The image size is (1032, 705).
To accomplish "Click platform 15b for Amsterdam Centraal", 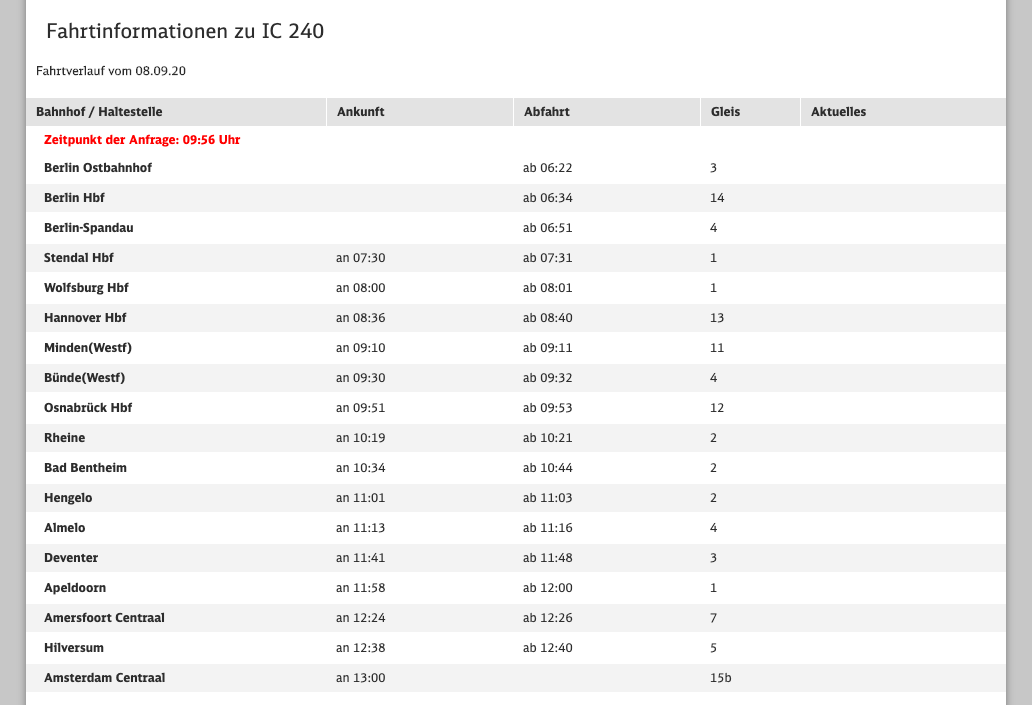I will pos(720,678).
